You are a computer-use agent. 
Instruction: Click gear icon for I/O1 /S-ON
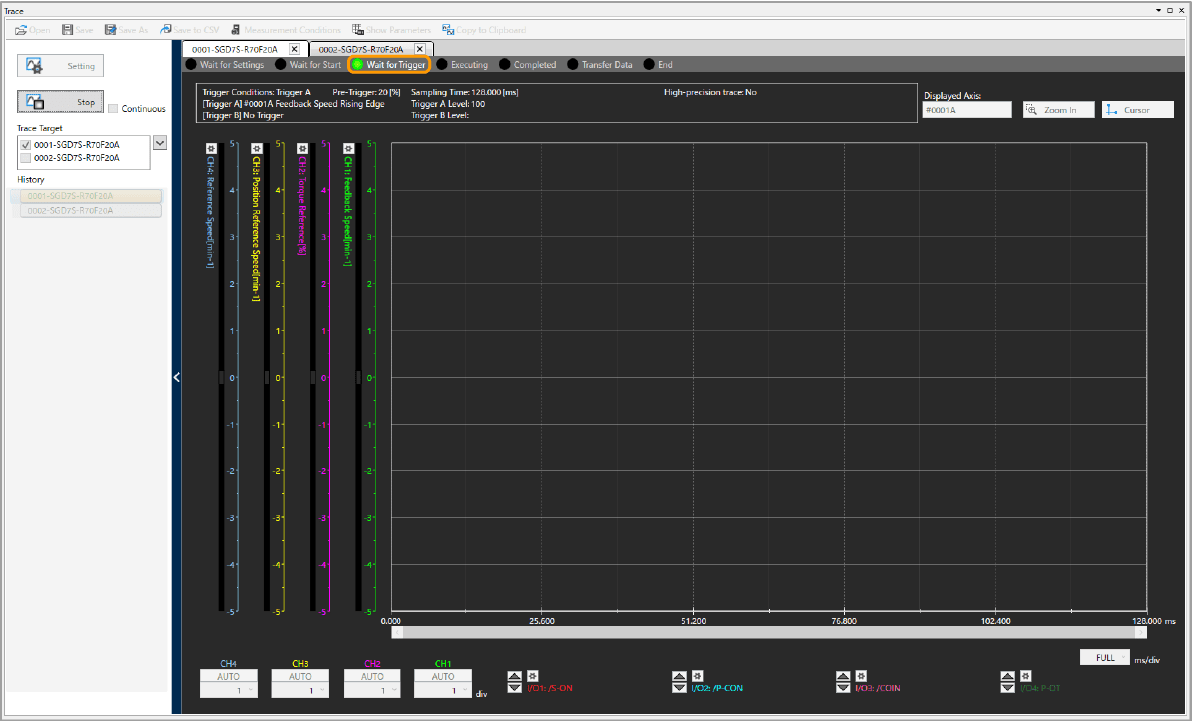coord(532,676)
